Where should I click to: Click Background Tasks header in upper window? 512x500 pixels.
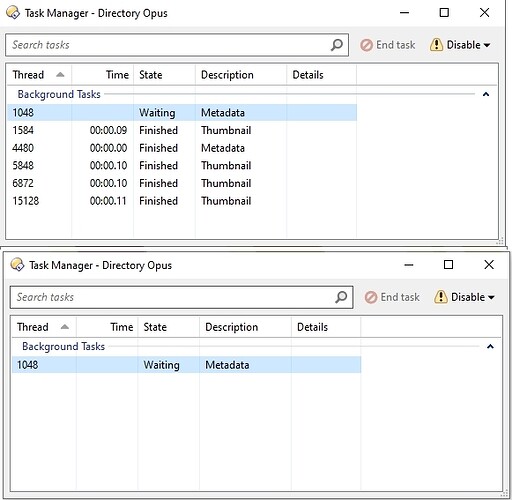tap(59, 94)
